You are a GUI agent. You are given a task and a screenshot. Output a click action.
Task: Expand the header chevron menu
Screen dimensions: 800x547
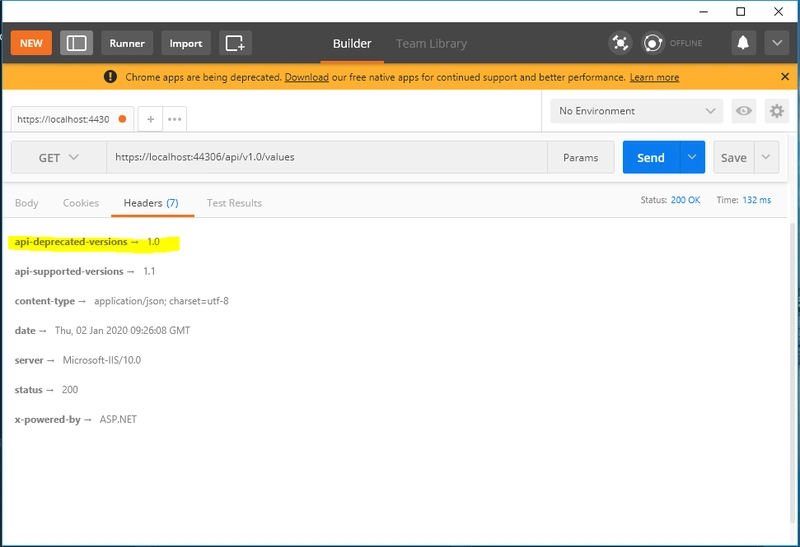point(777,43)
